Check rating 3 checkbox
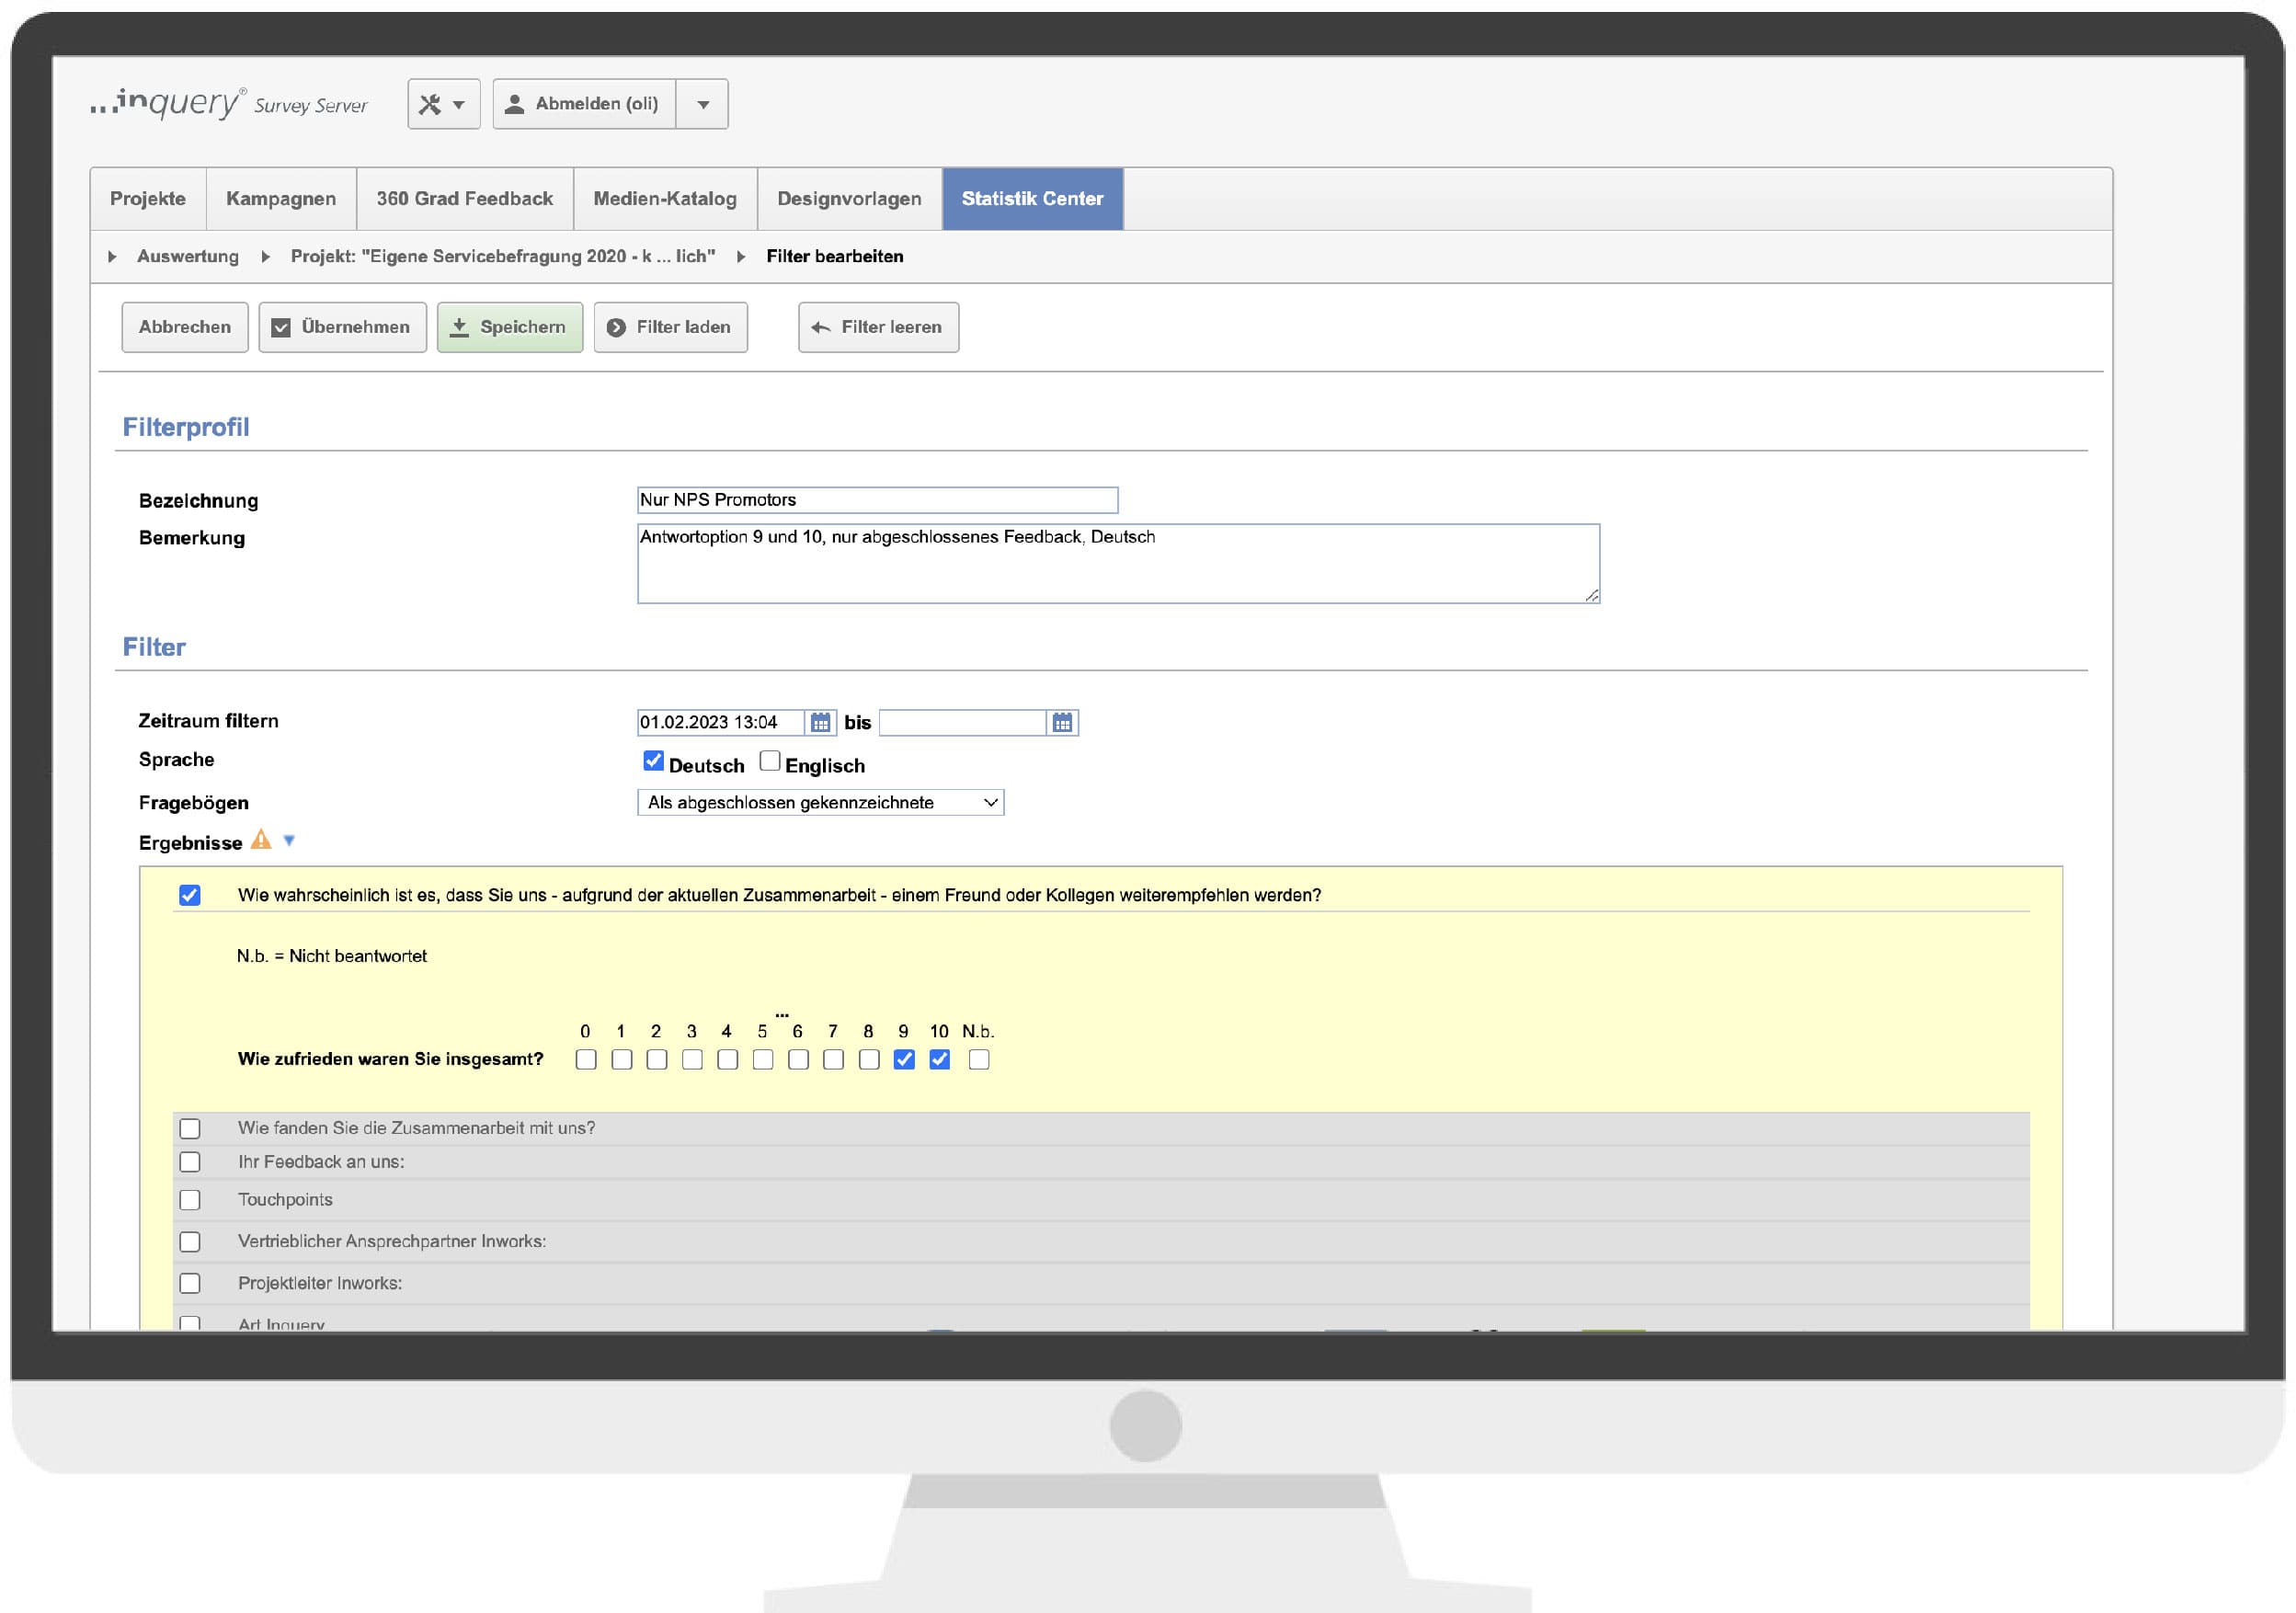The height and width of the screenshot is (1613, 2296). pos(692,1059)
